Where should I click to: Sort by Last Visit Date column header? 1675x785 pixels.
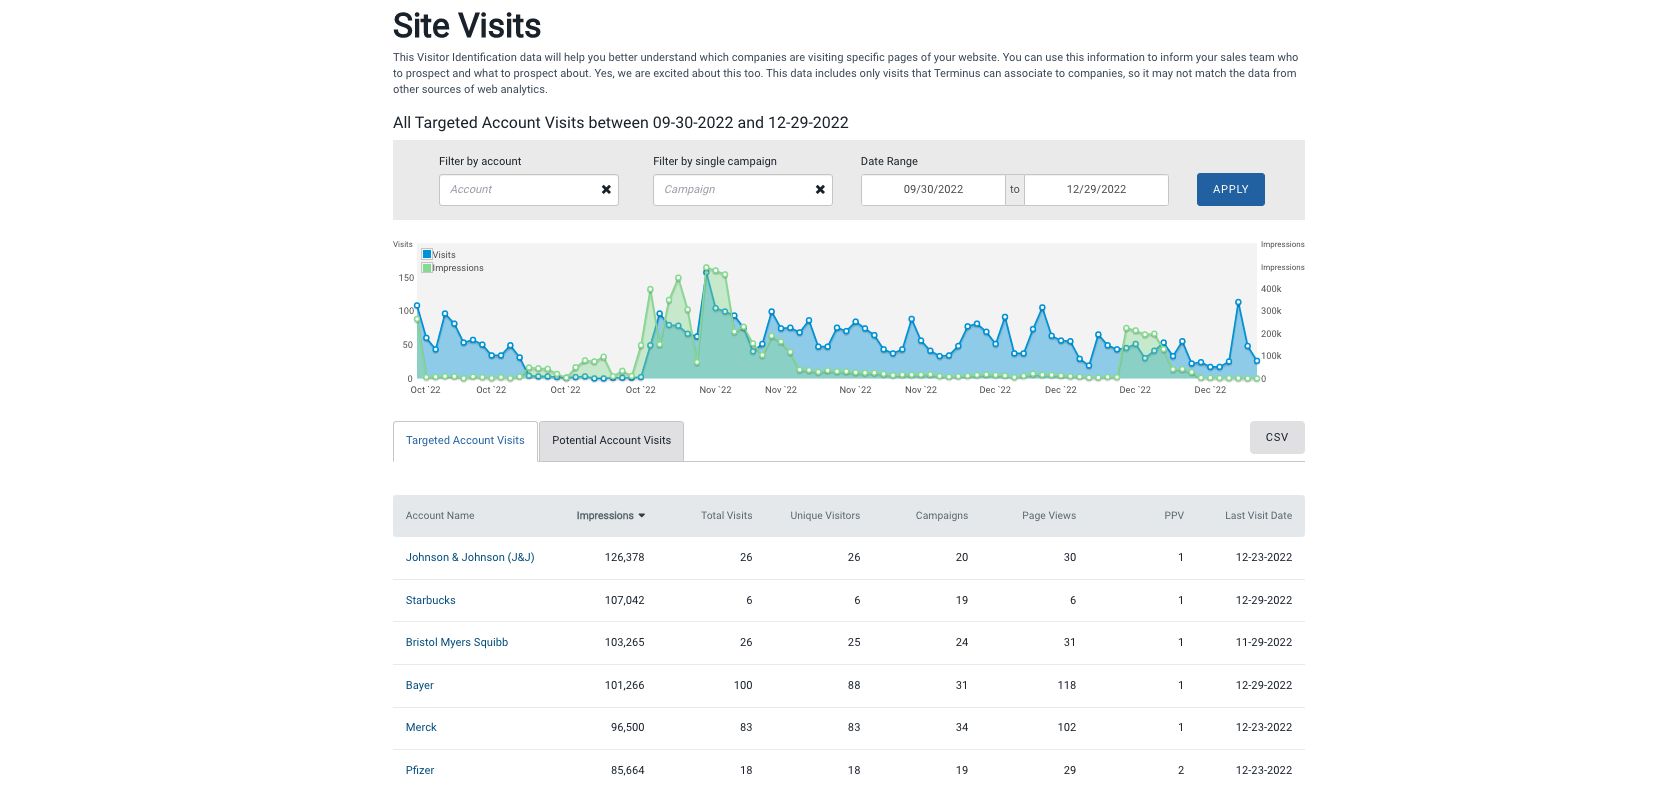point(1258,516)
